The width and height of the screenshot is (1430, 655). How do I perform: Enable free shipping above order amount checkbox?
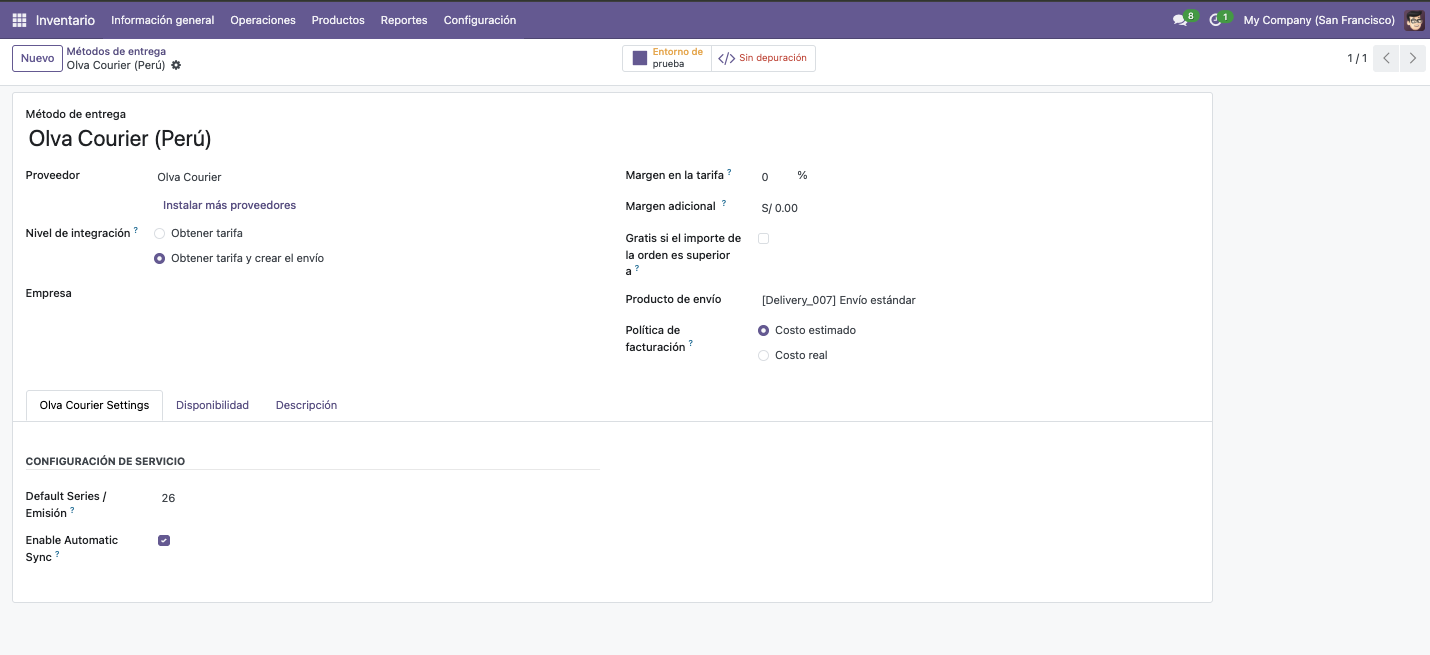764,239
